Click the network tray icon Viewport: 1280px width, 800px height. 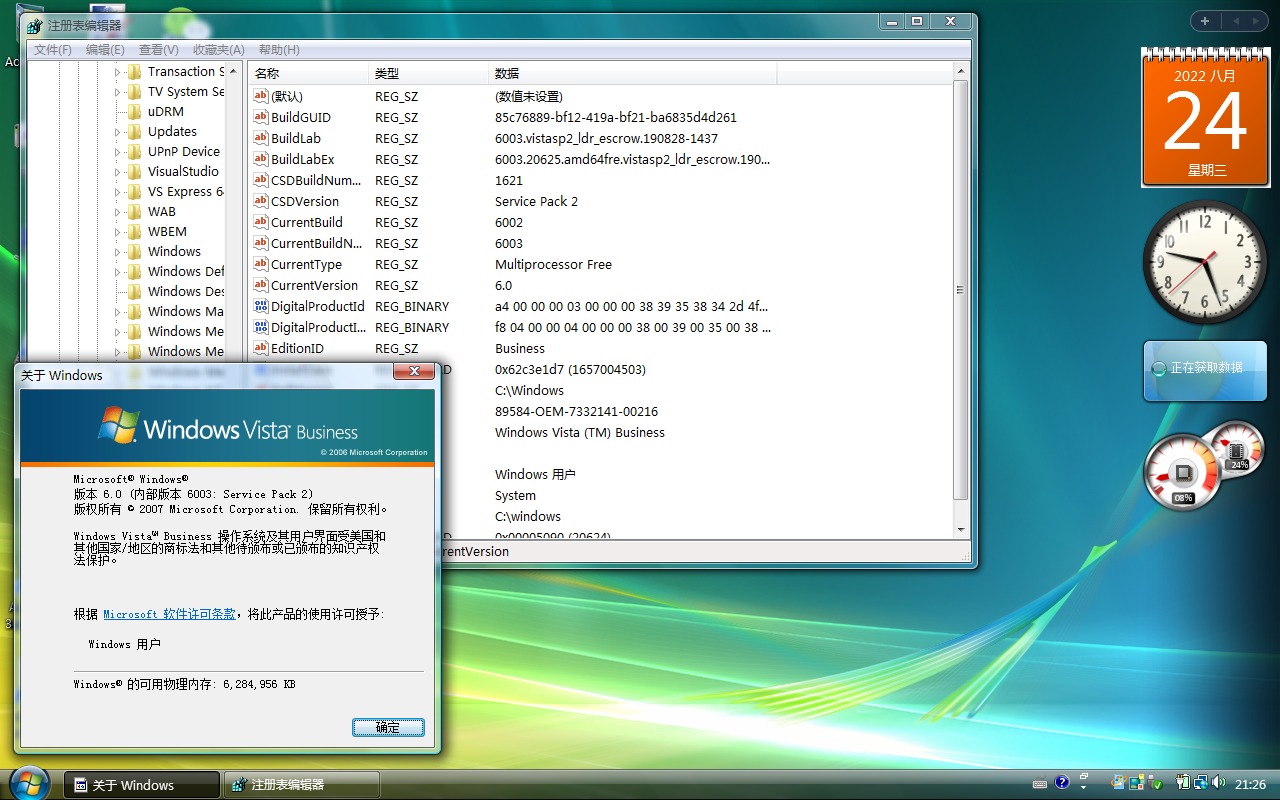tap(1199, 784)
